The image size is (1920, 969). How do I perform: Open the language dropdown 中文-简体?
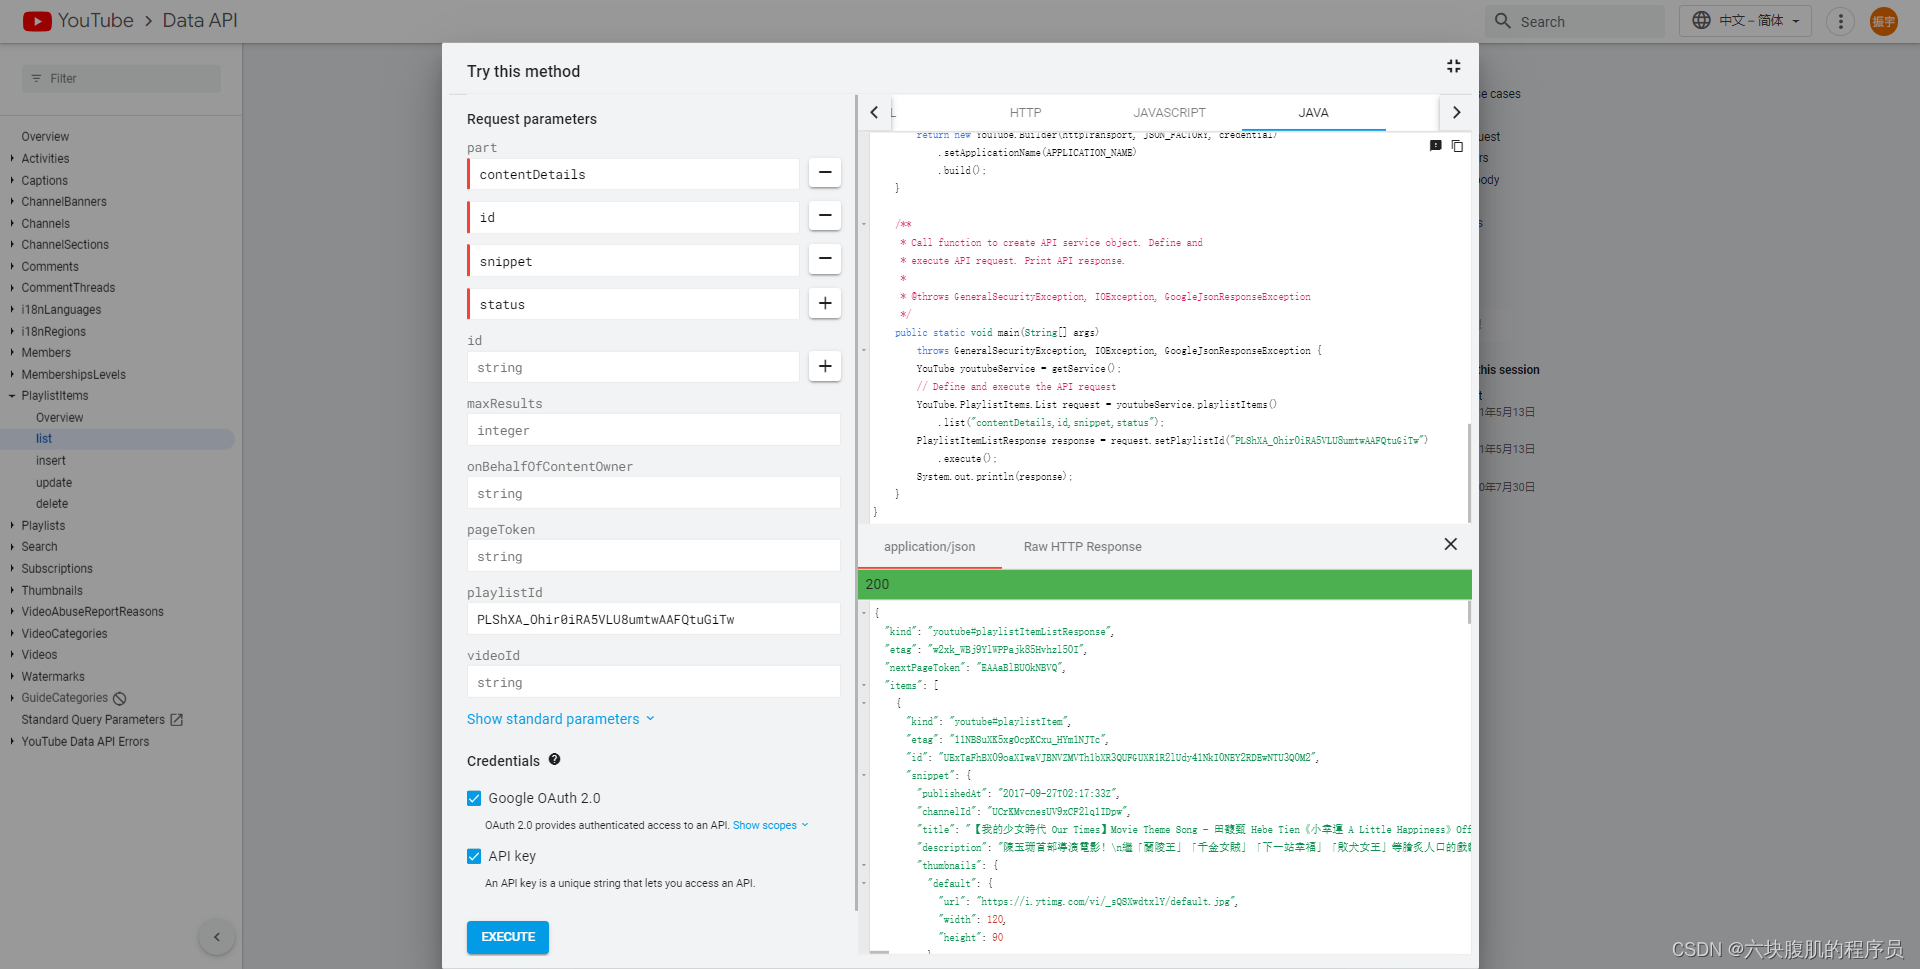click(1745, 21)
